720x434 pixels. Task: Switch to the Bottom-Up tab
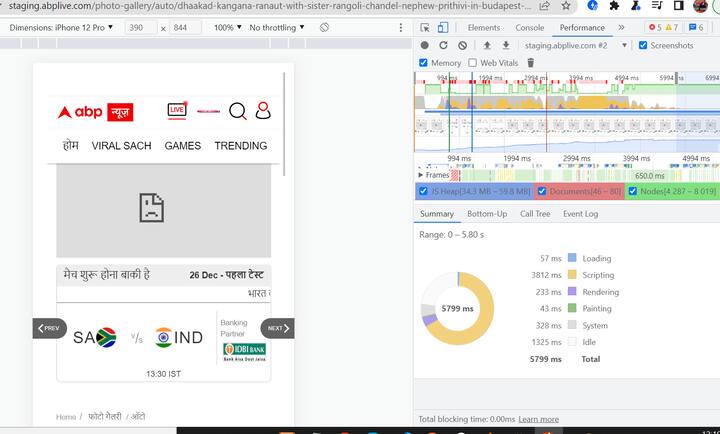coord(486,213)
